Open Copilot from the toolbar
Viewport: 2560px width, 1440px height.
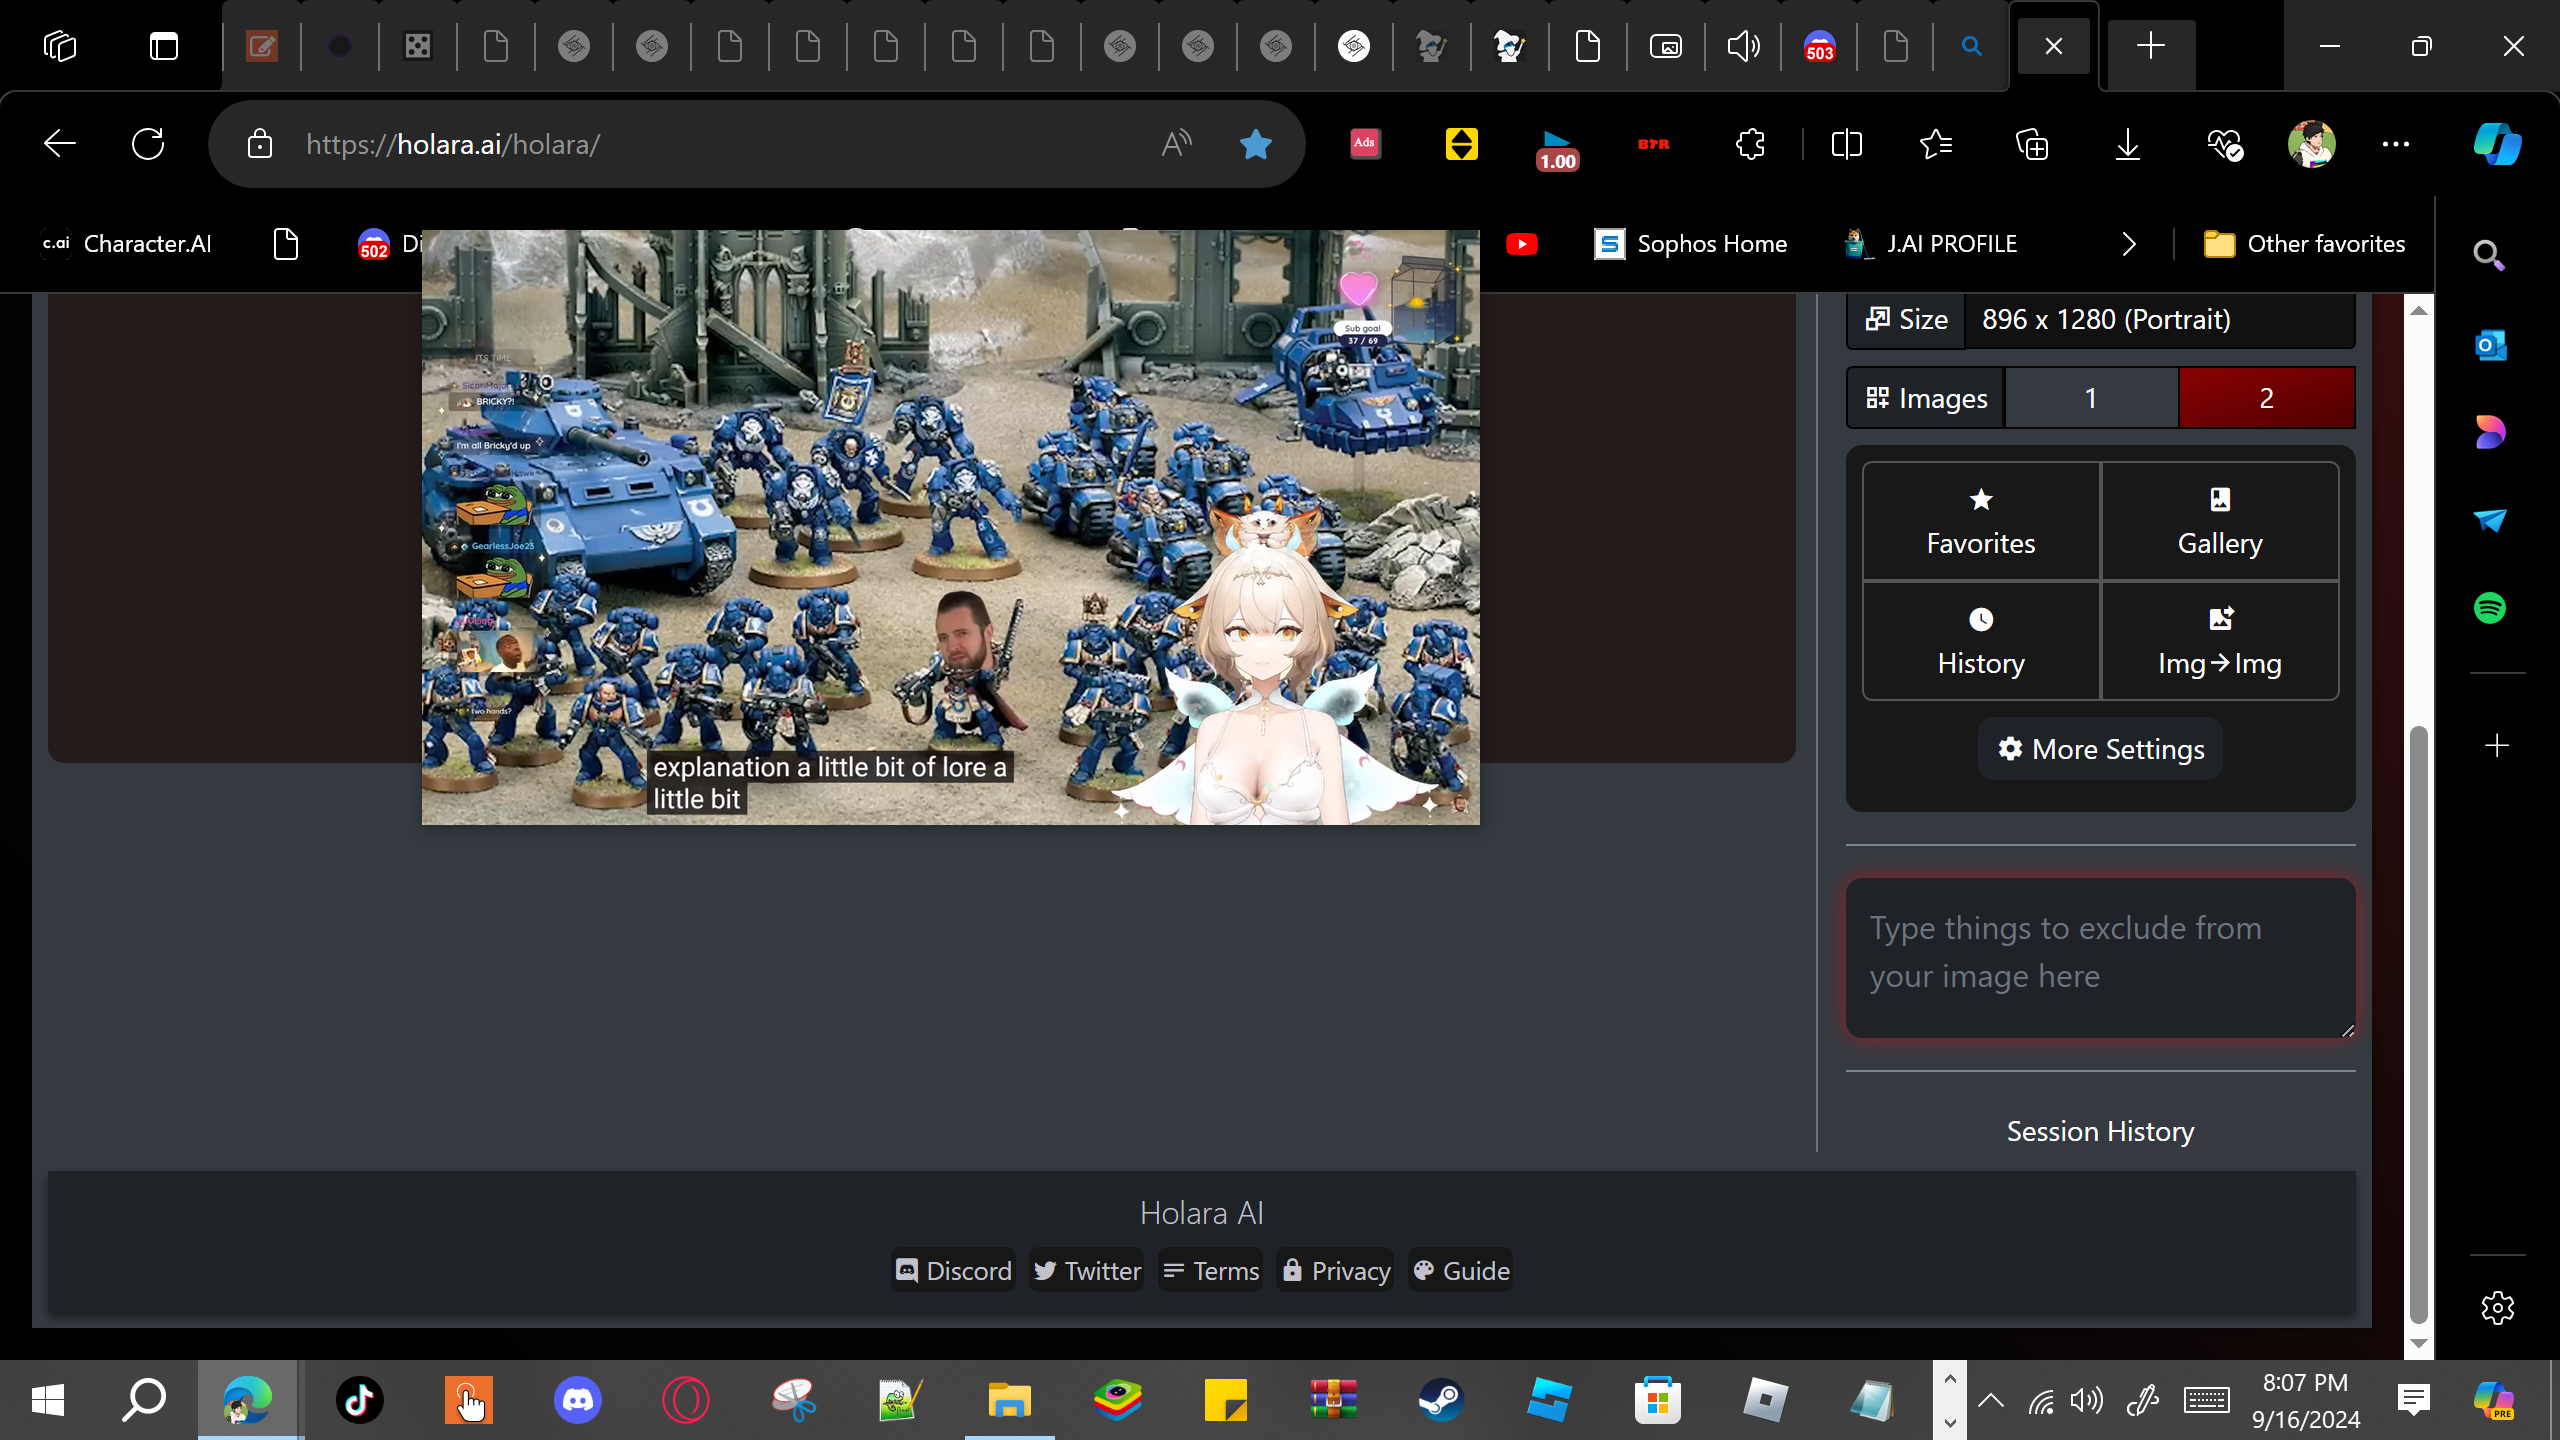click(x=2497, y=144)
